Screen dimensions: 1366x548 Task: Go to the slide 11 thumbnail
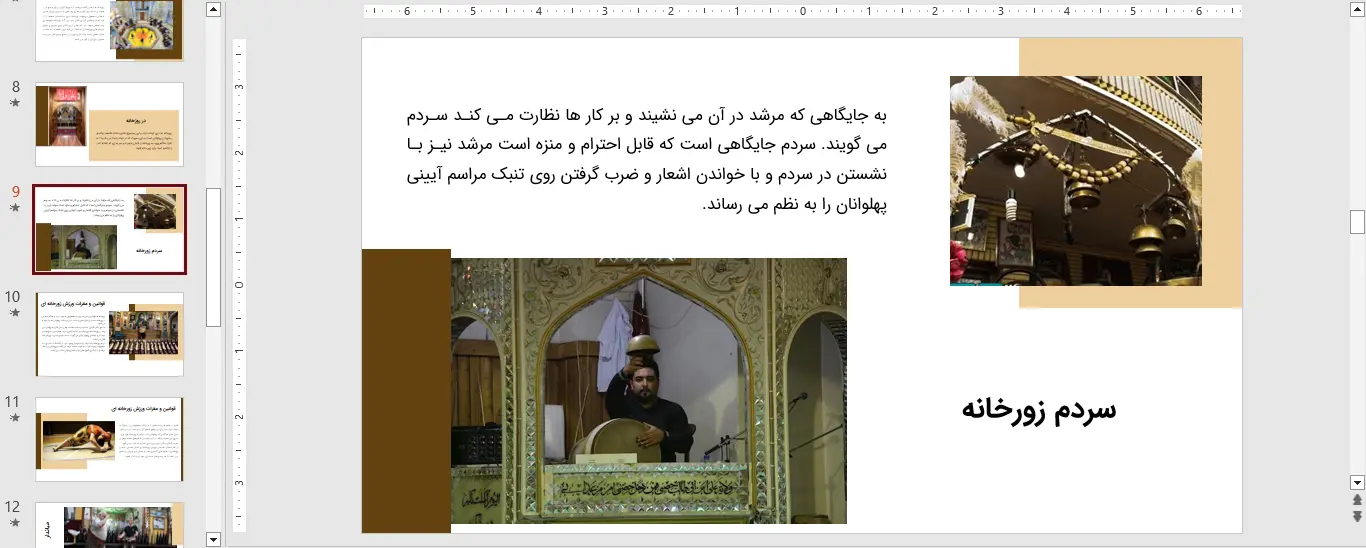pos(110,439)
